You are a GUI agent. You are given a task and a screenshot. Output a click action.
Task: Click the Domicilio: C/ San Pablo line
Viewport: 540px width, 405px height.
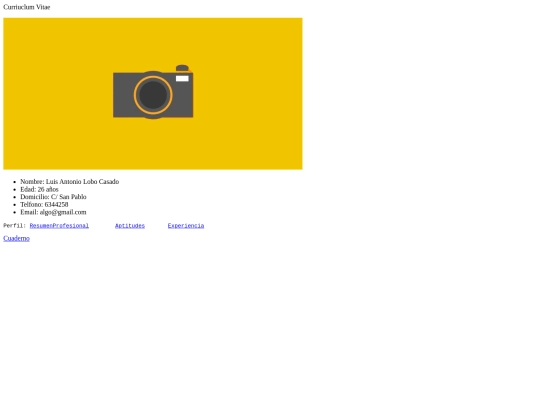53,197
